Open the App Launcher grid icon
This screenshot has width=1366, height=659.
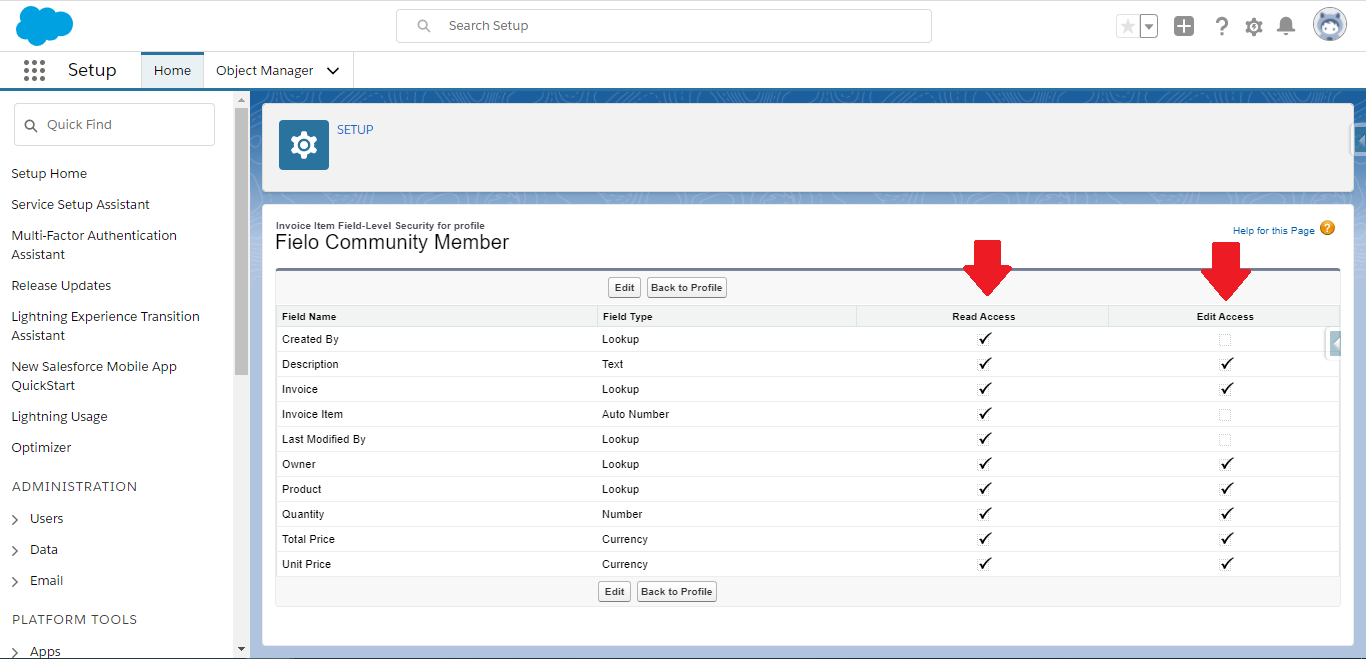pos(35,70)
